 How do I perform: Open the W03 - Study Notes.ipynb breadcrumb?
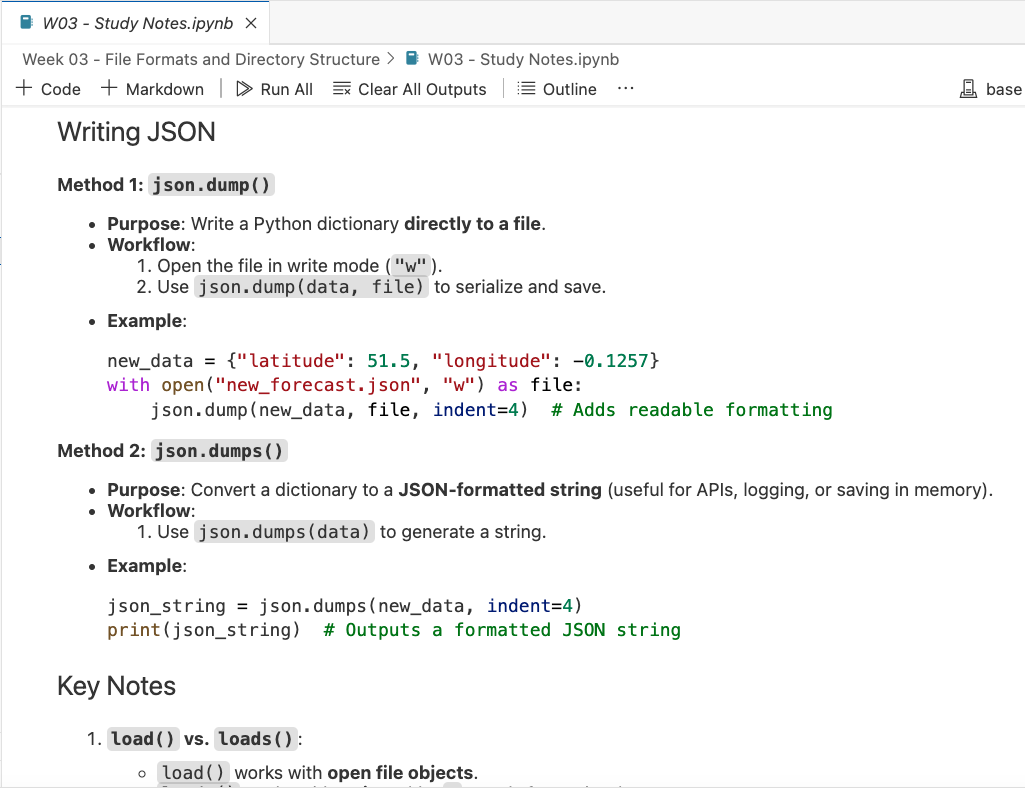[523, 59]
